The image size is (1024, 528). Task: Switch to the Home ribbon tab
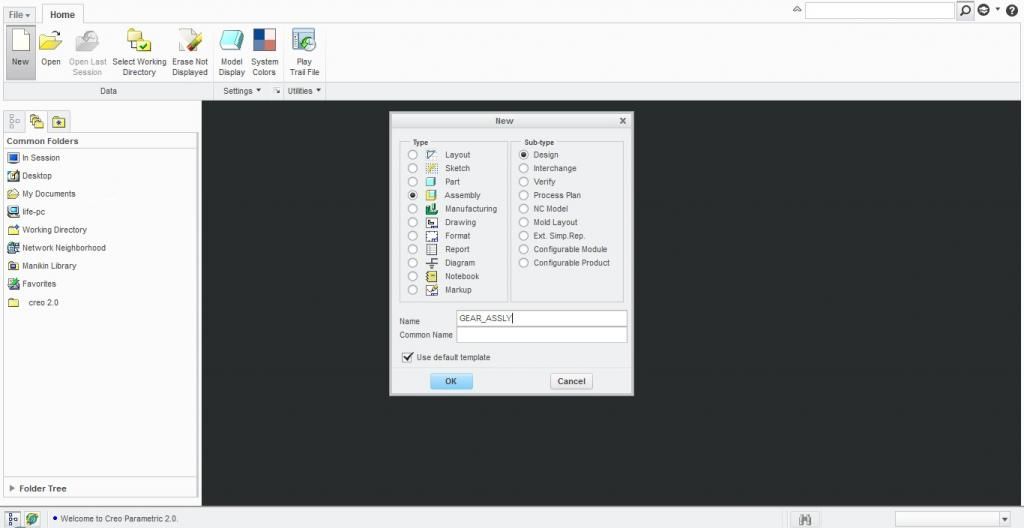(62, 14)
